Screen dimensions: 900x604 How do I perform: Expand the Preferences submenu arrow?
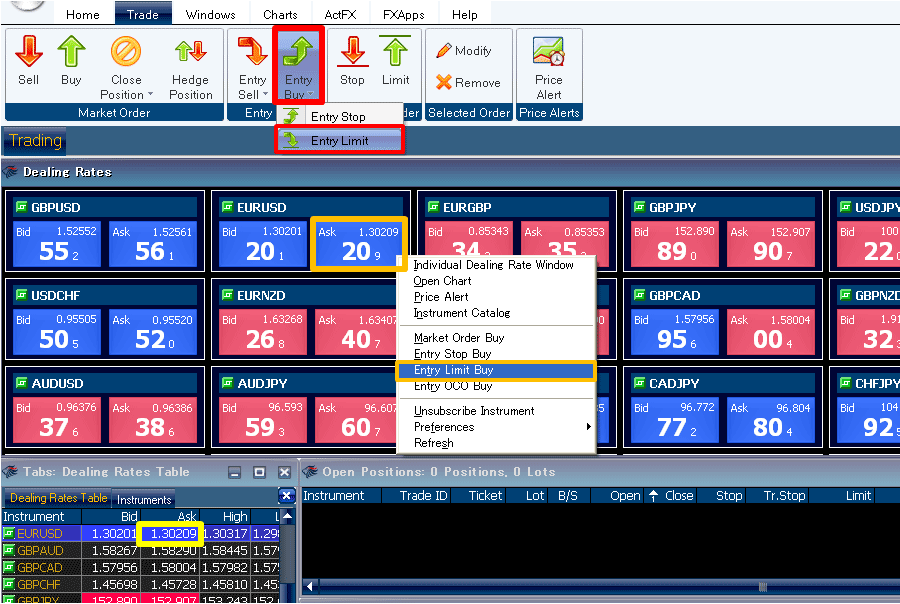pyautogui.click(x=588, y=427)
